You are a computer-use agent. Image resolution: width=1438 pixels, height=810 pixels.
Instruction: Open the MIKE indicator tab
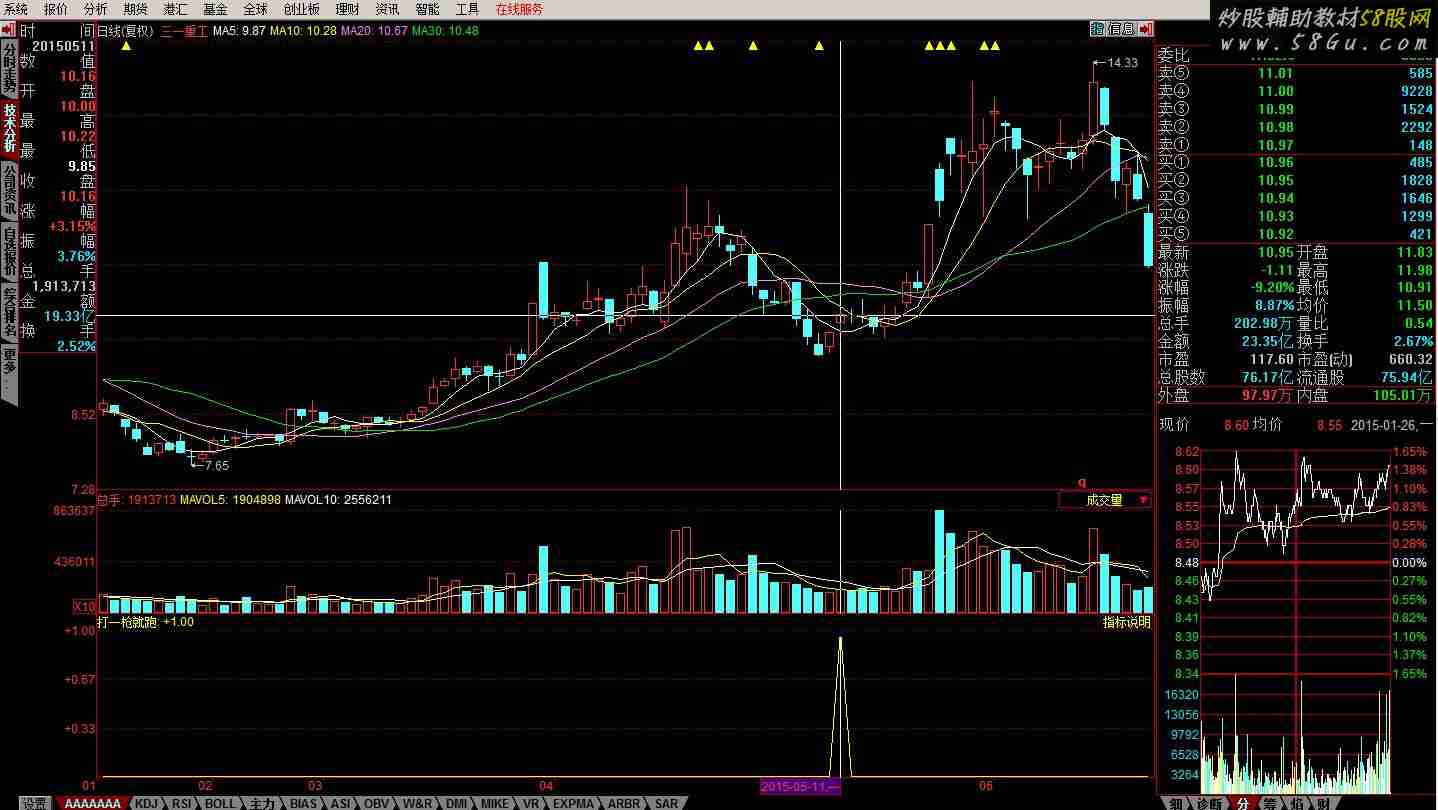click(494, 803)
